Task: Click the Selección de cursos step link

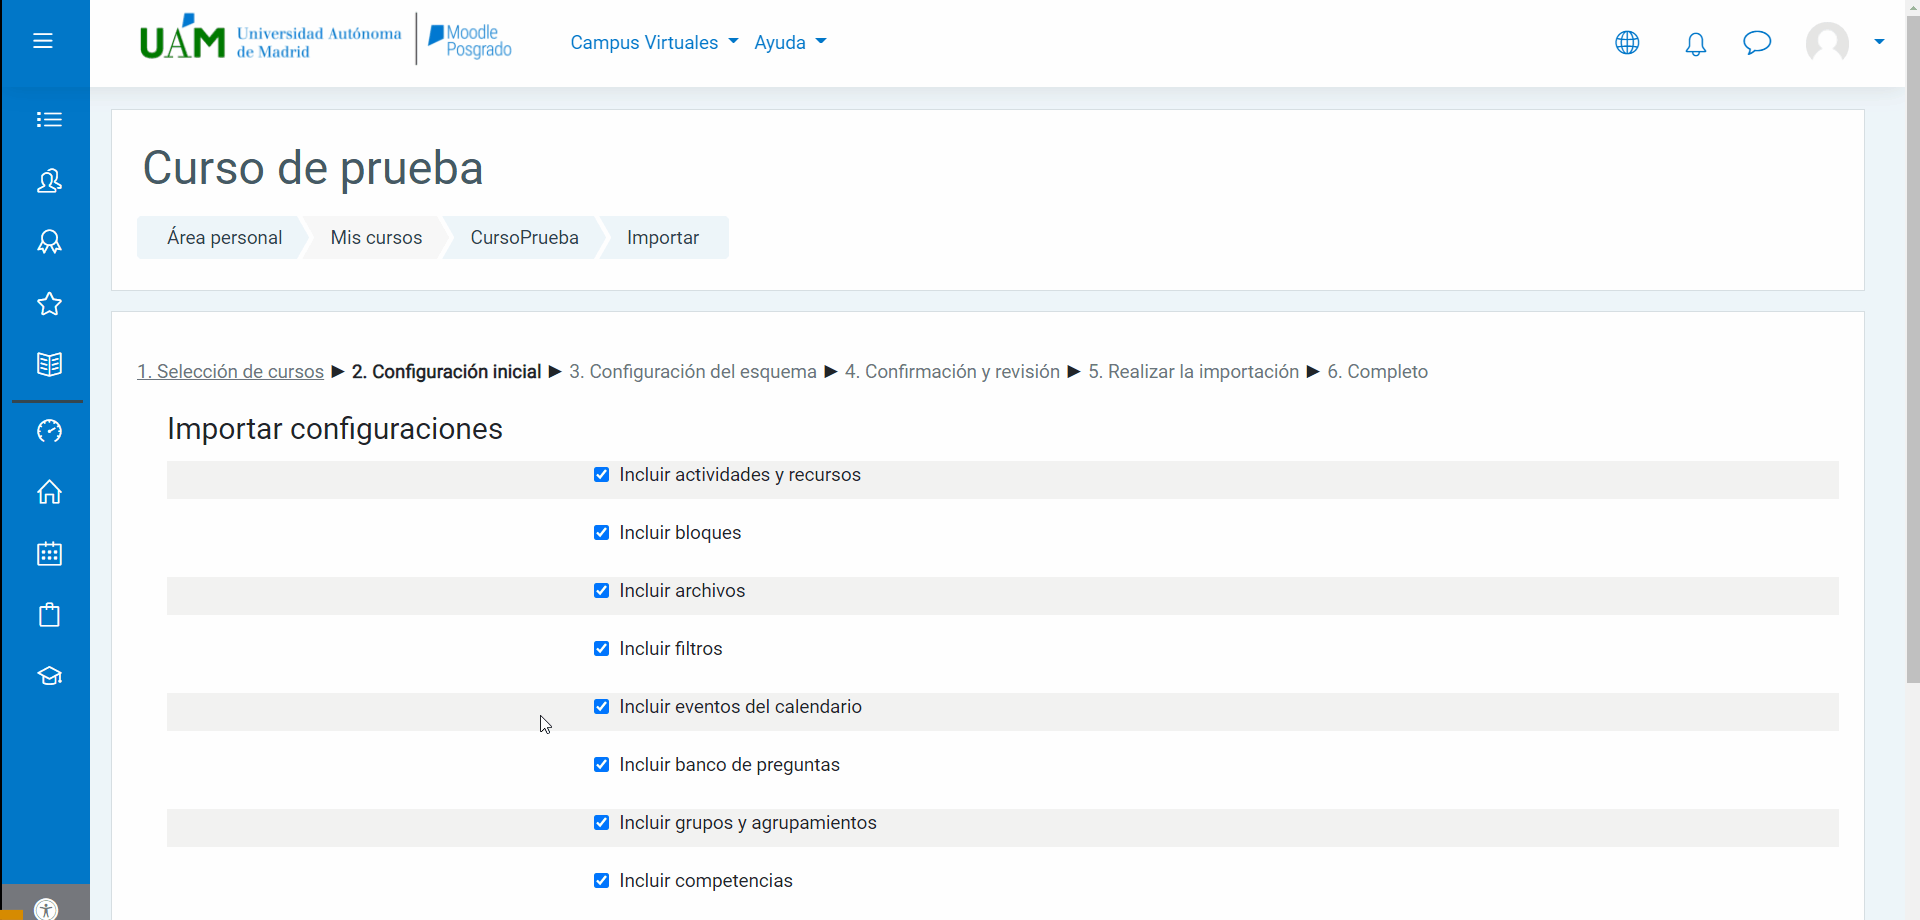Action: 230,372
